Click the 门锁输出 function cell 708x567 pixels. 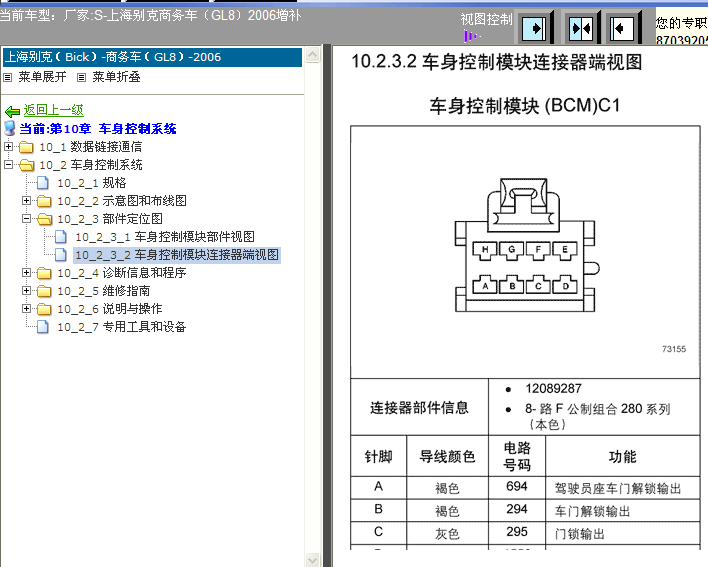click(x=622, y=533)
